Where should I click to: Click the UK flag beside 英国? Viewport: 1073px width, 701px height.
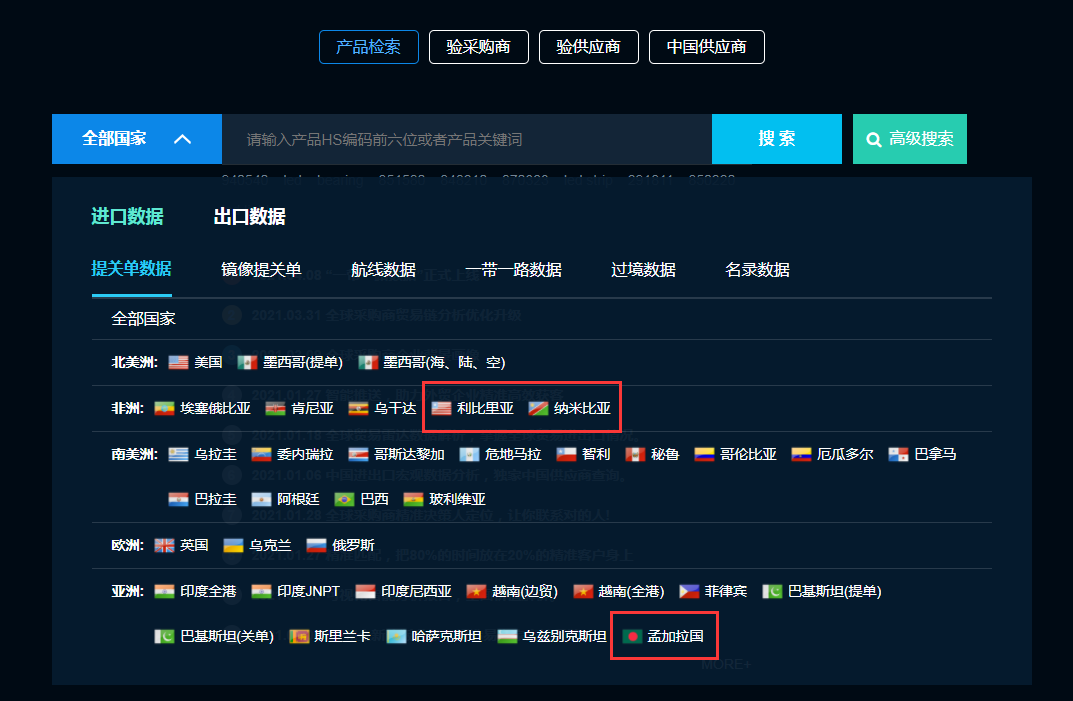(164, 546)
